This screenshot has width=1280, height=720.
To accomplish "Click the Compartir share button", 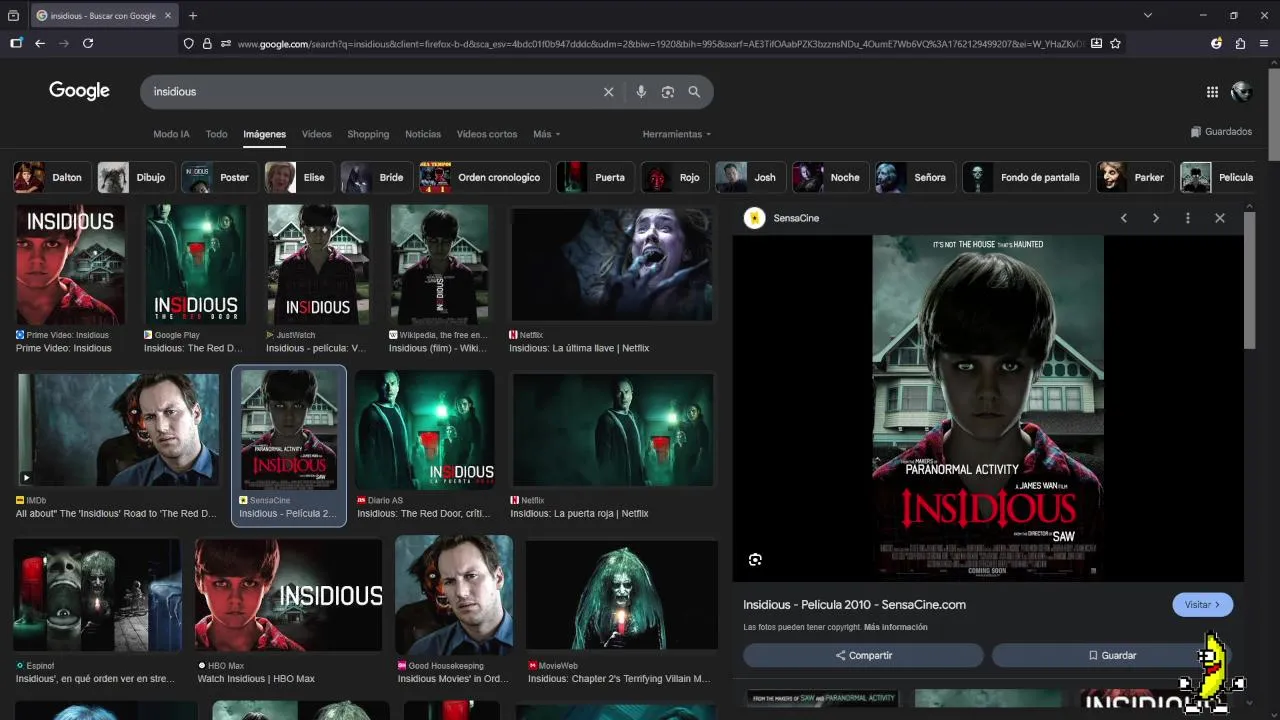I will tap(863, 655).
